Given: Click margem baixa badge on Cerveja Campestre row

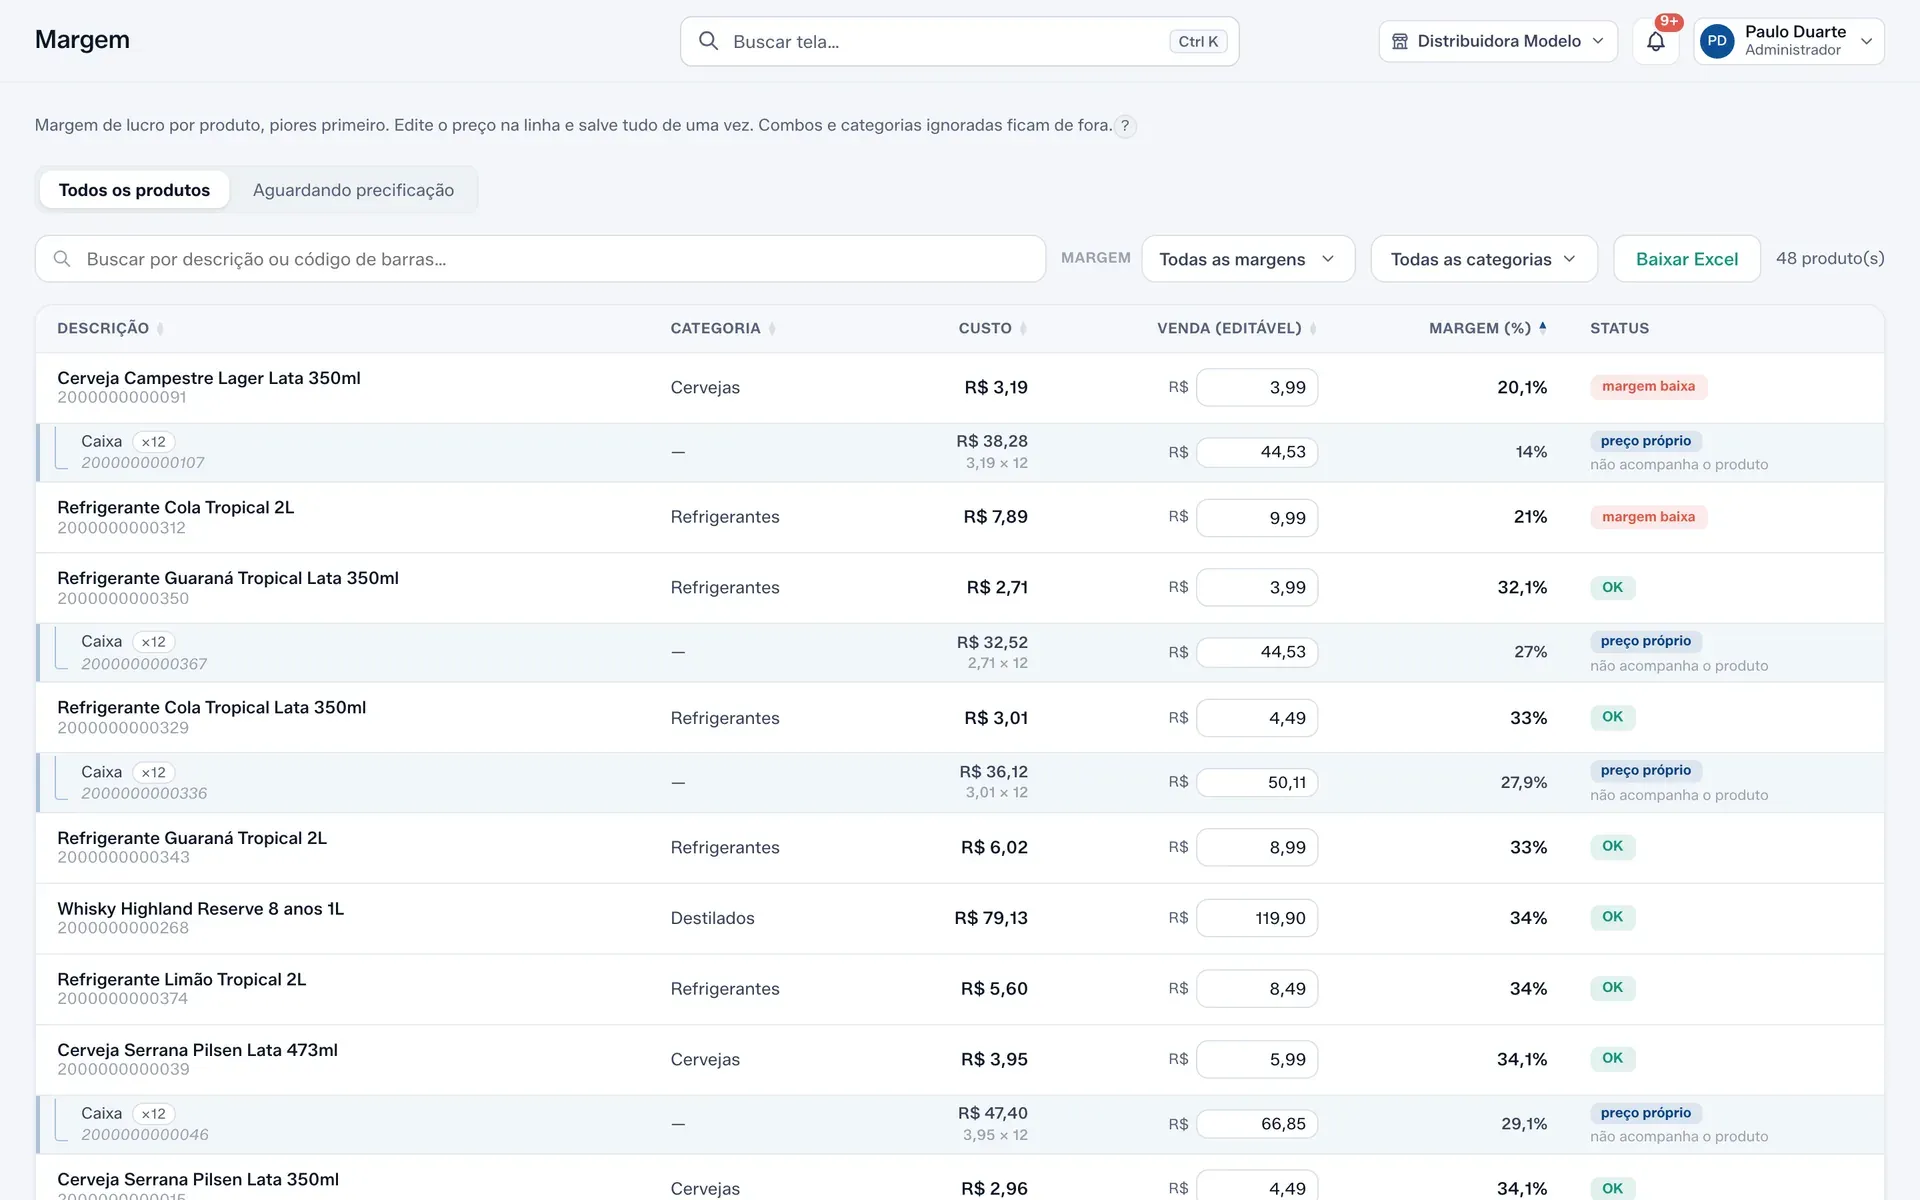Looking at the screenshot, I should [1648, 387].
